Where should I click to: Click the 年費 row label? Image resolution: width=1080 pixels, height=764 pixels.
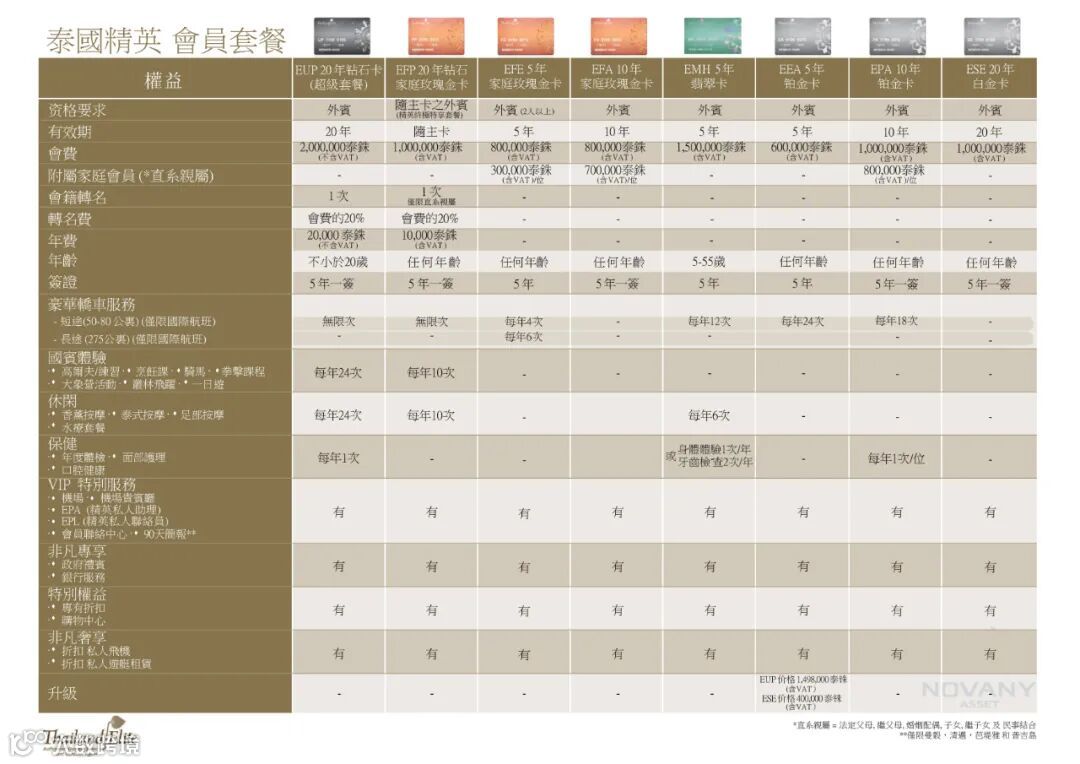pyautogui.click(x=63, y=240)
